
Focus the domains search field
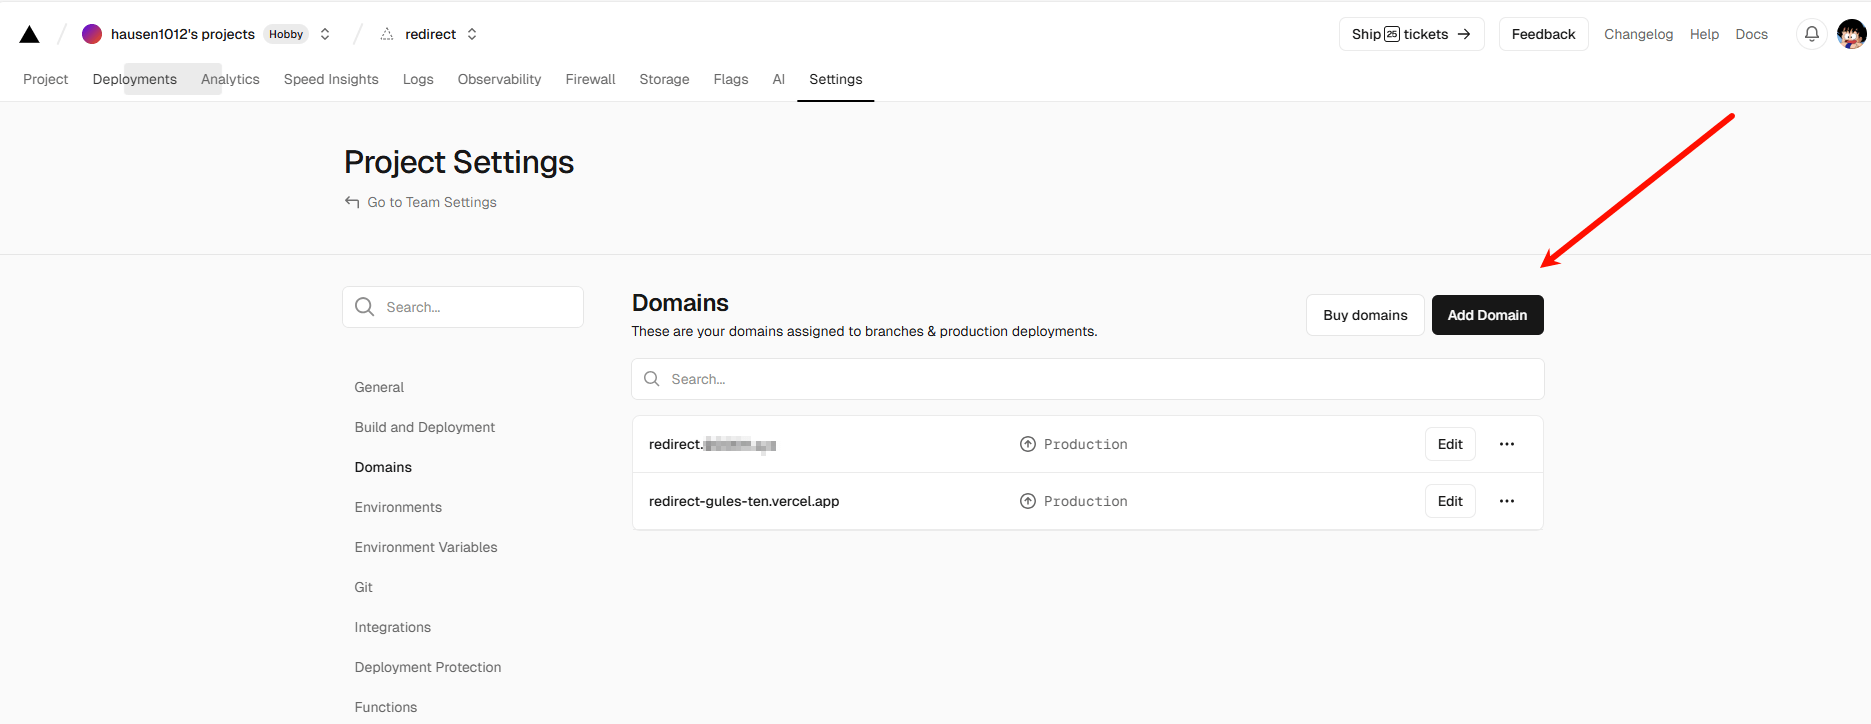tap(1087, 379)
